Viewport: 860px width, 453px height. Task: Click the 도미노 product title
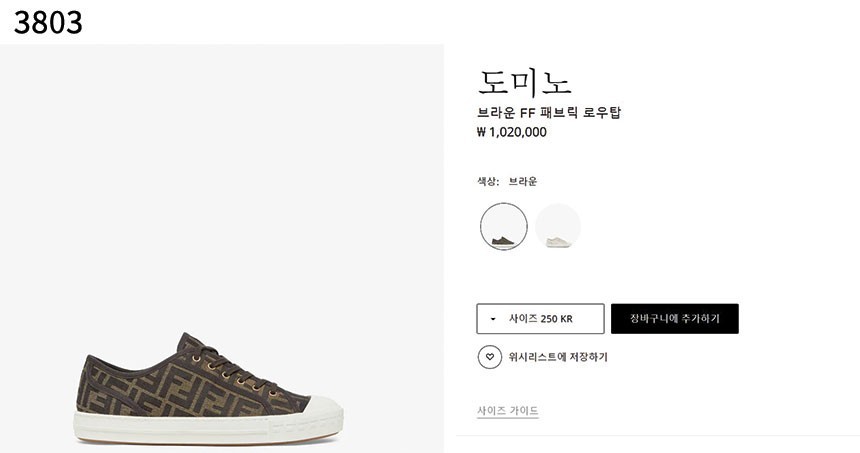tap(525, 82)
